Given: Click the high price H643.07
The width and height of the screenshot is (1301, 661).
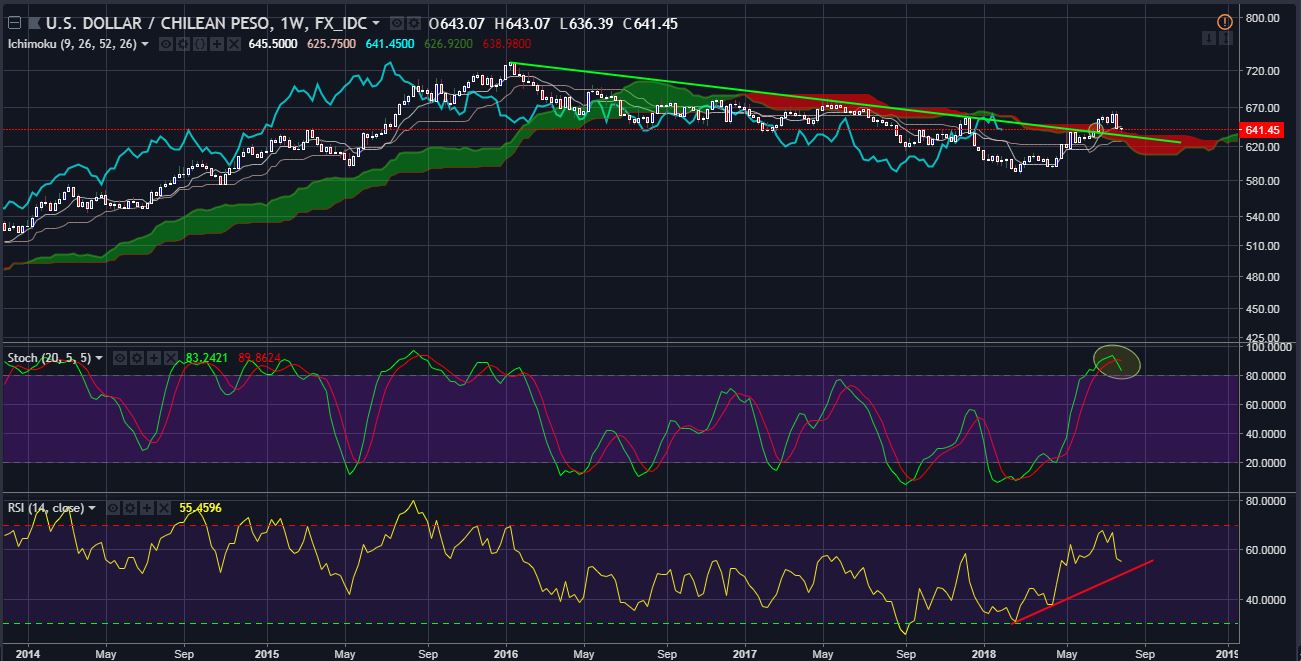Looking at the screenshot, I should tap(522, 23).
